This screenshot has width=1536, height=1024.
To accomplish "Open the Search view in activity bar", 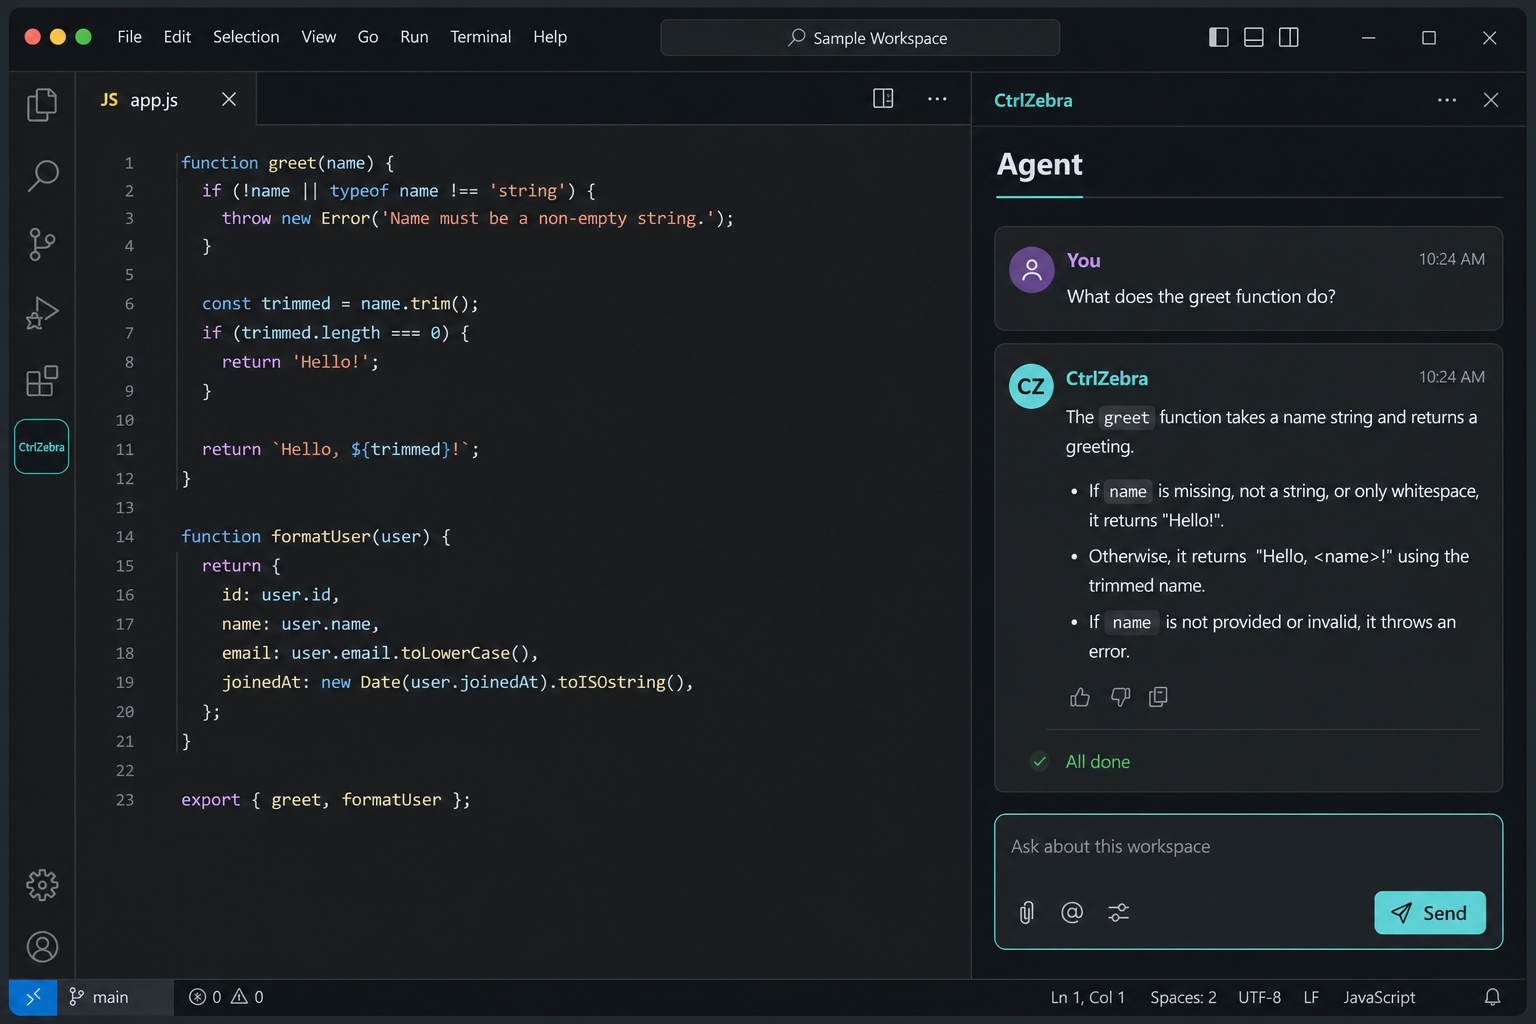I will point(42,176).
